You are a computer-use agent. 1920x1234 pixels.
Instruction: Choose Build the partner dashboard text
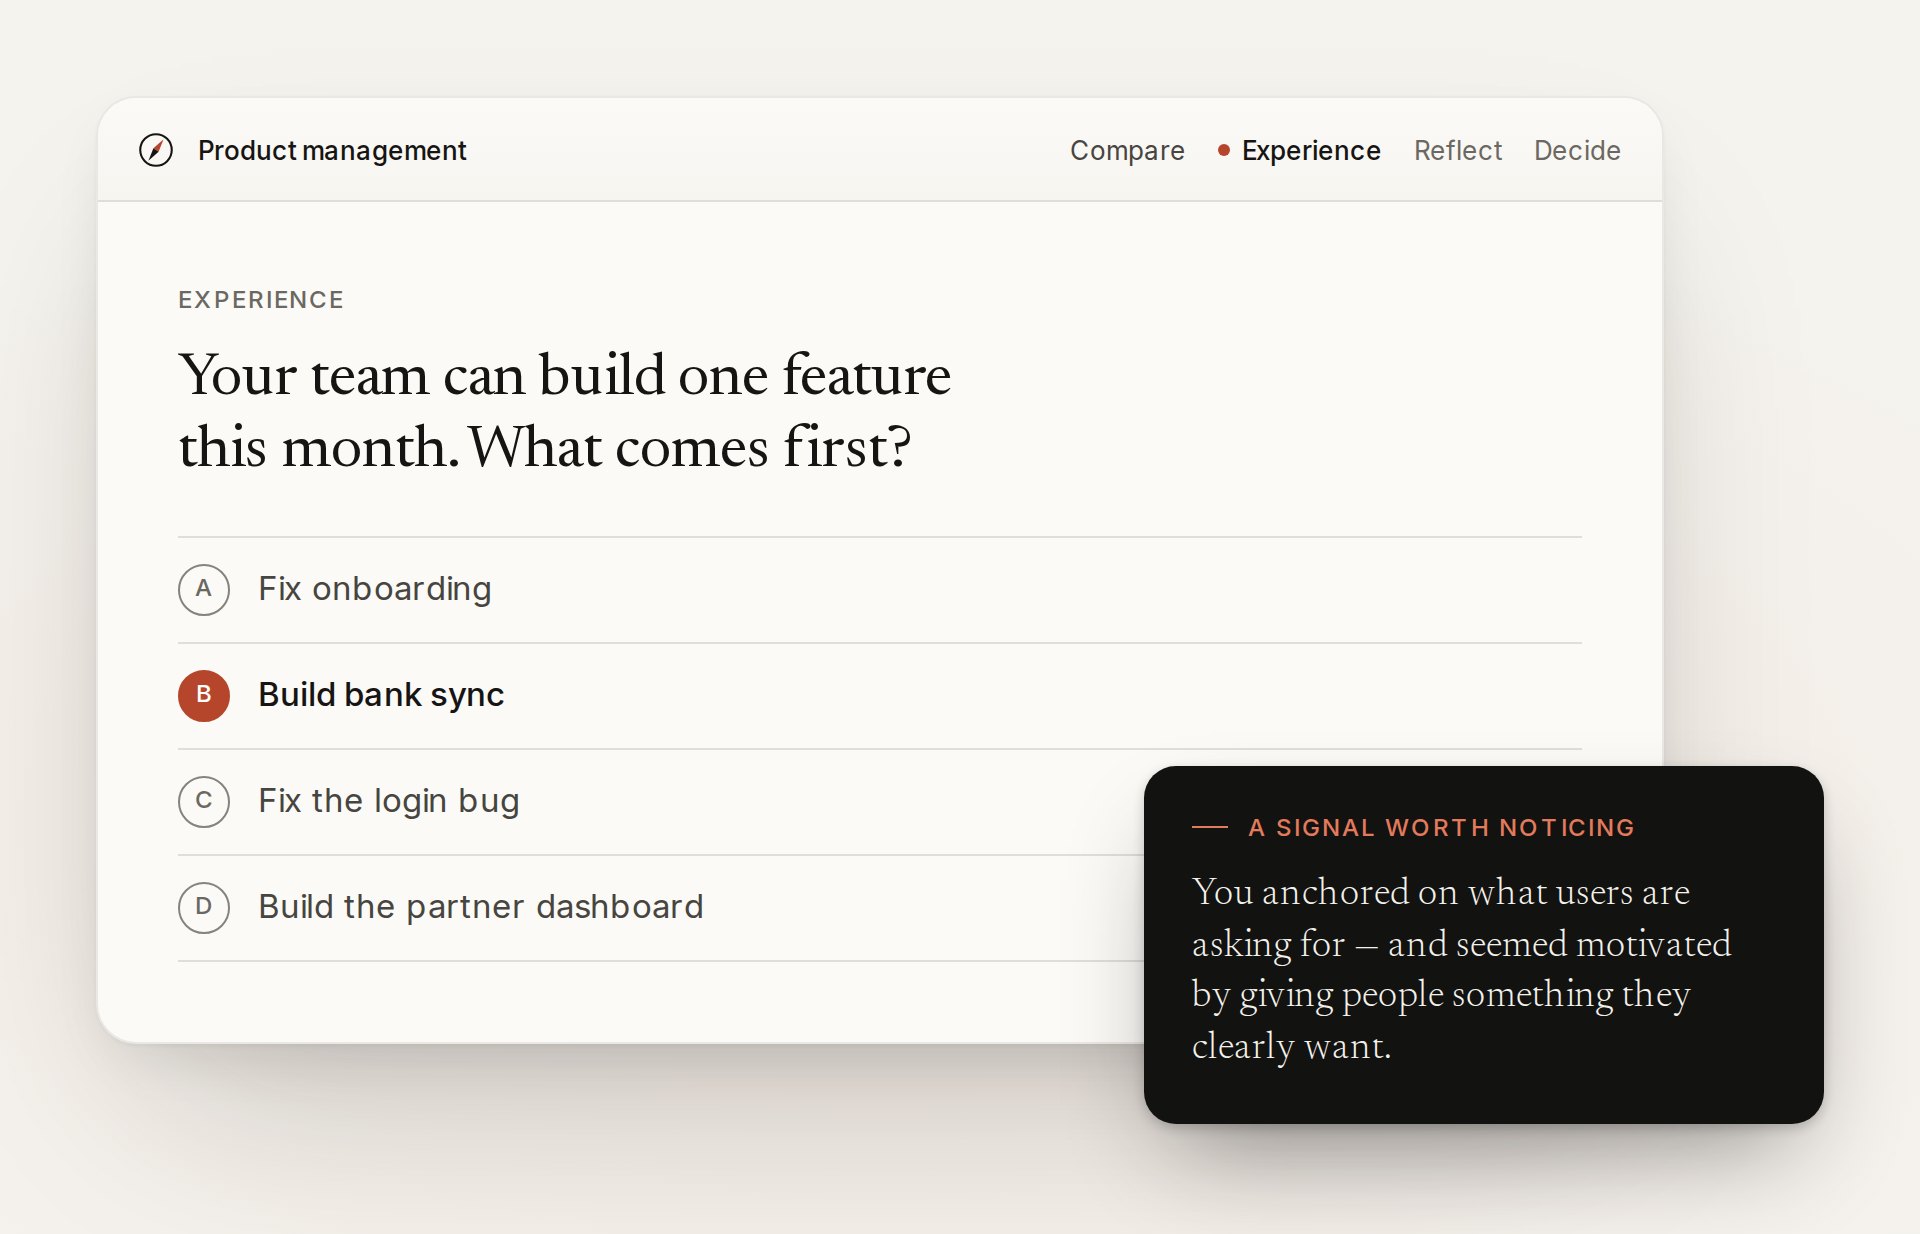[x=481, y=907]
